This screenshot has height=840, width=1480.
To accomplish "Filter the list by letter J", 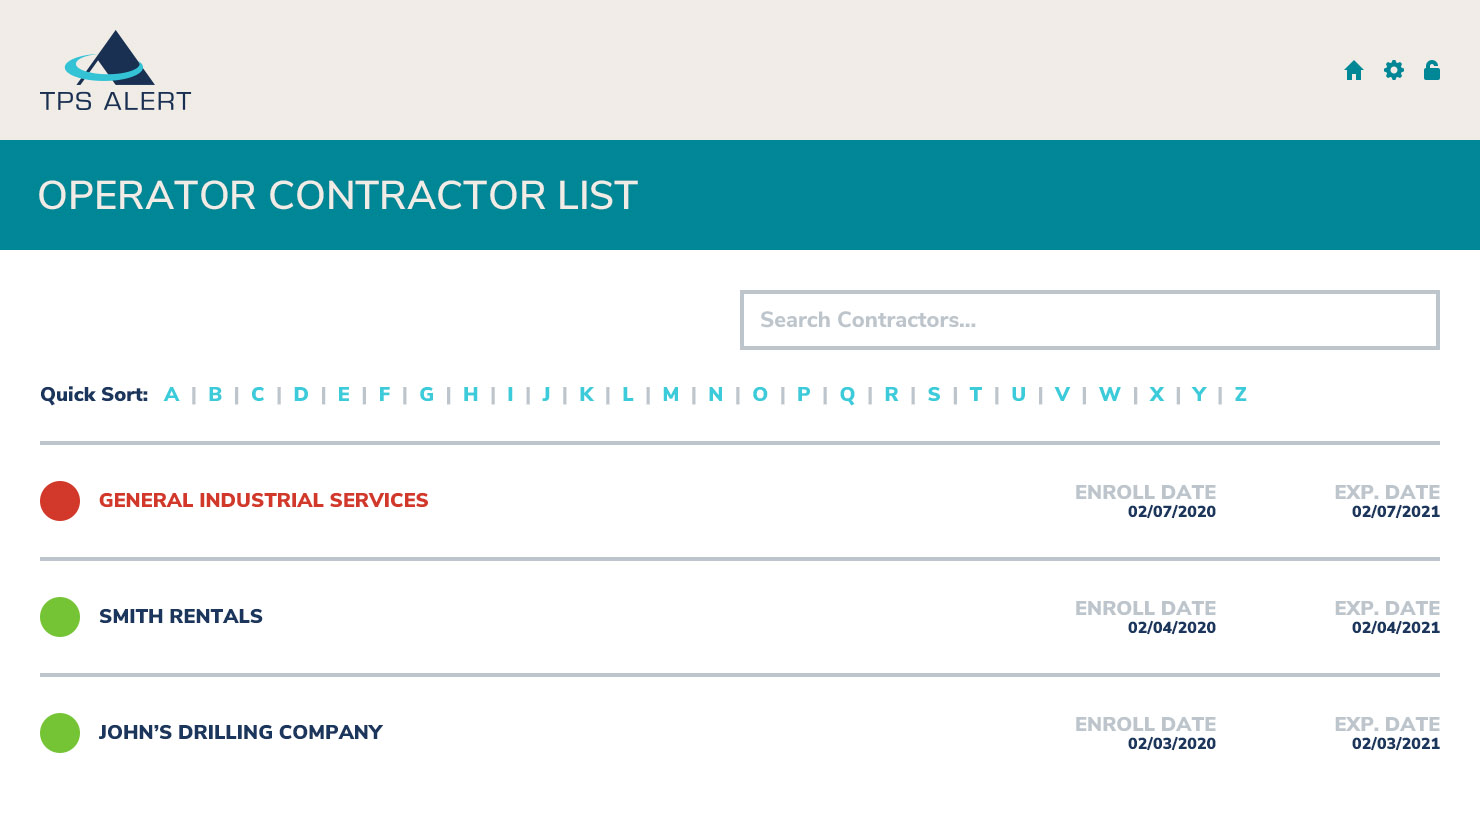I will pyautogui.click(x=546, y=394).
